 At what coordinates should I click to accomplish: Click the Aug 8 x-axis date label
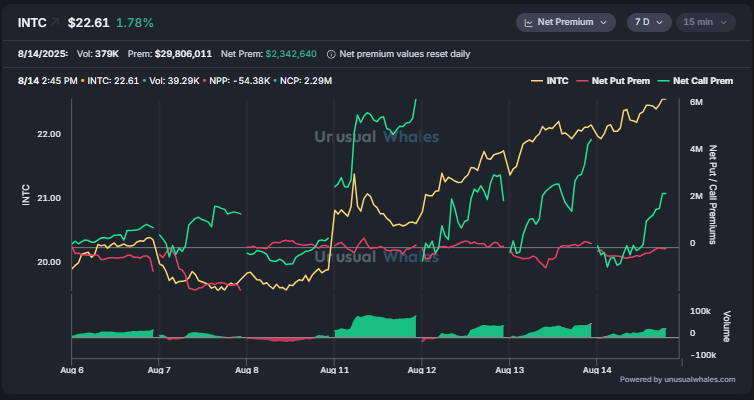coord(247,370)
